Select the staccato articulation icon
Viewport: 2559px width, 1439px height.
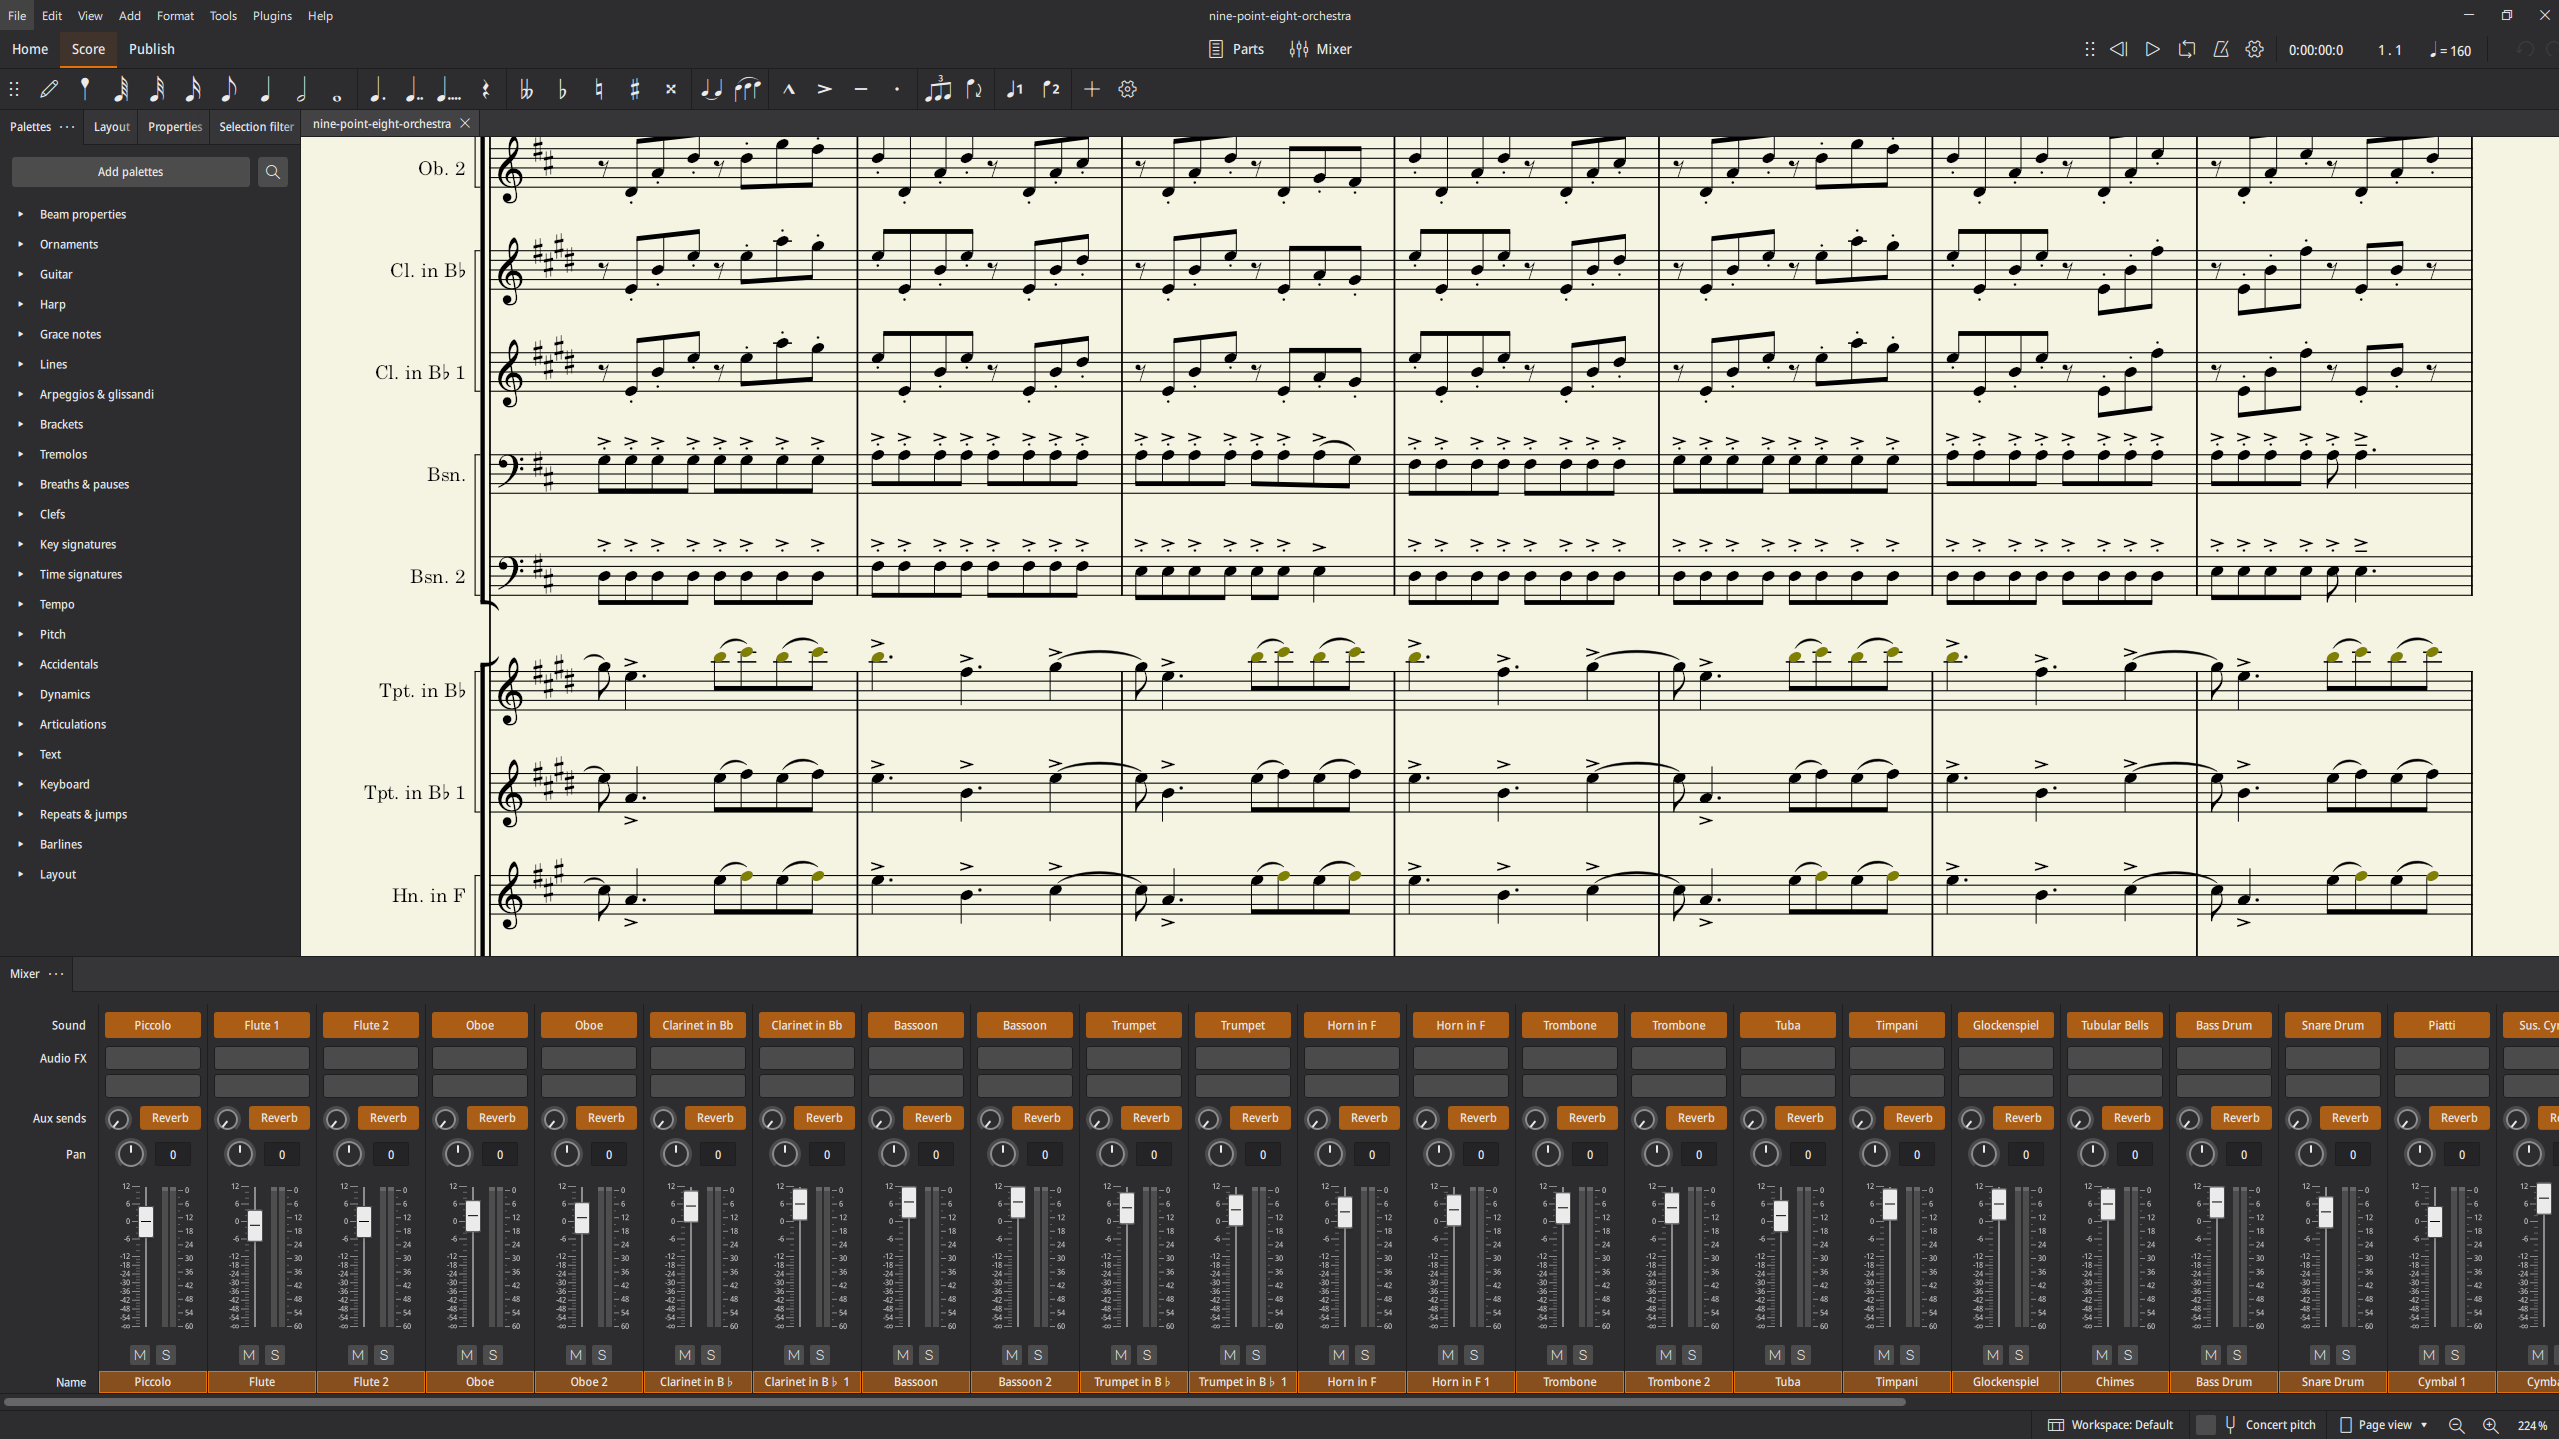tap(897, 90)
